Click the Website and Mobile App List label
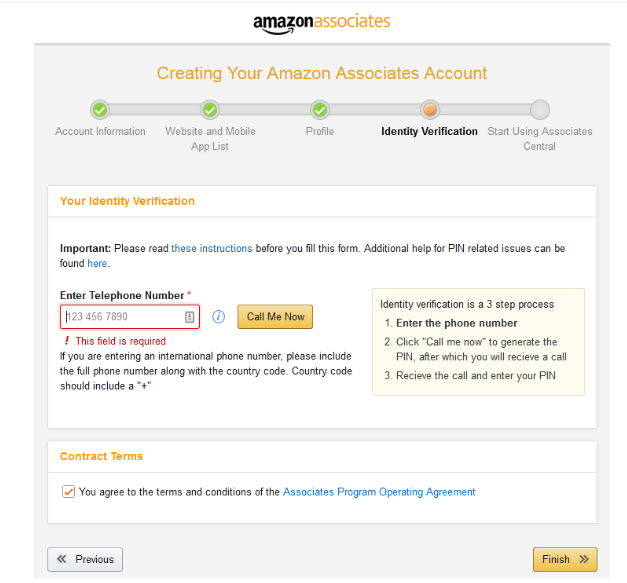The width and height of the screenshot is (627, 583). coord(210,139)
